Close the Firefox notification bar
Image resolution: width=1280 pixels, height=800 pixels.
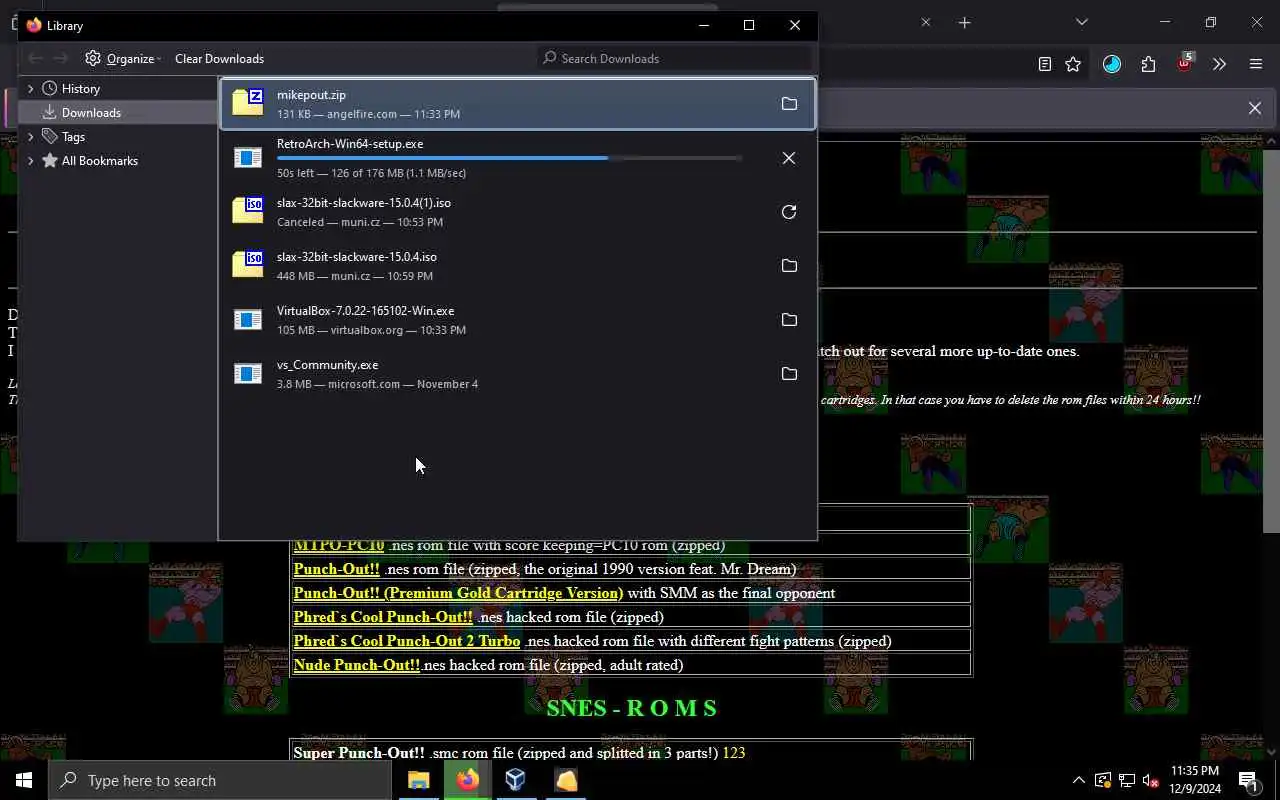(x=1255, y=108)
